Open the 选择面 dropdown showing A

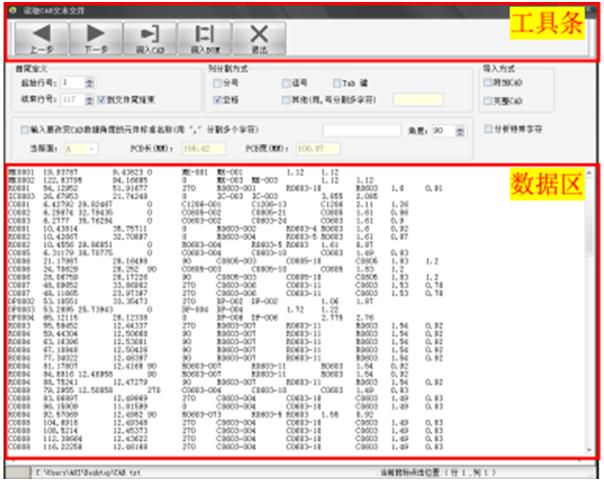(x=81, y=149)
